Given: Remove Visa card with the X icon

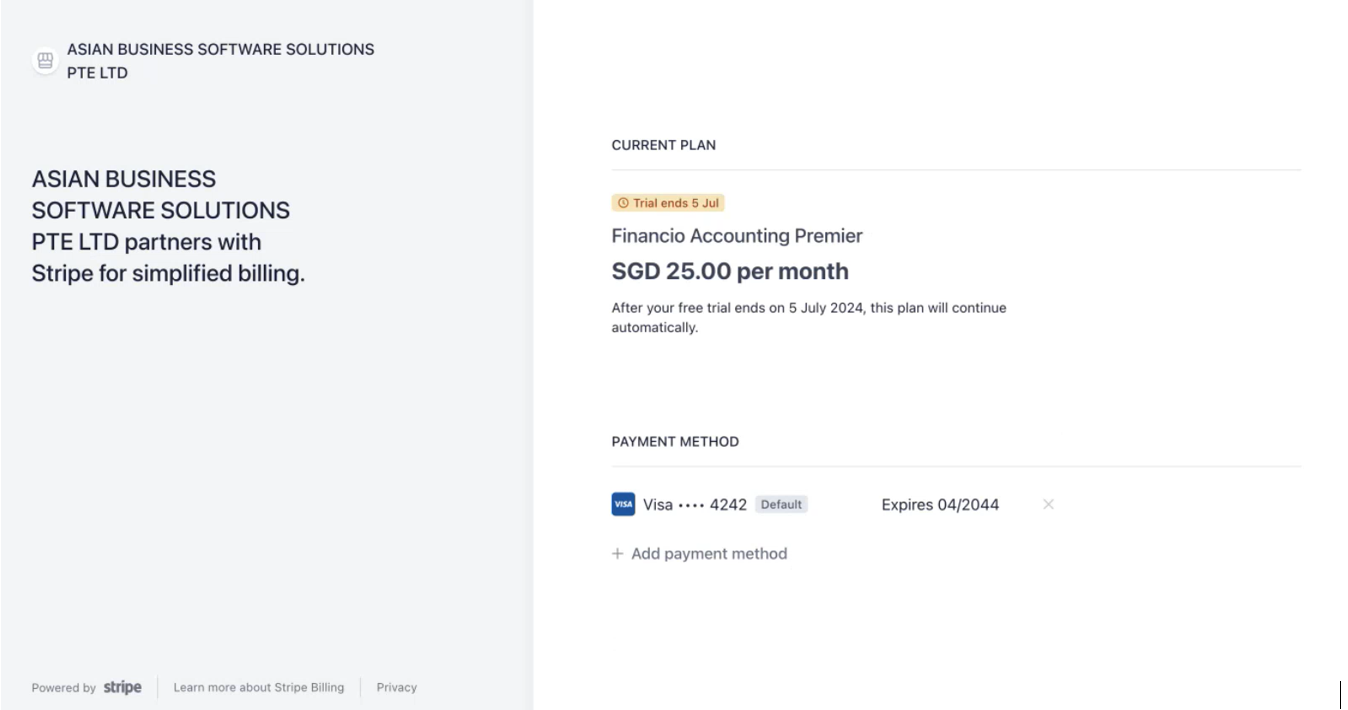Looking at the screenshot, I should tap(1048, 504).
